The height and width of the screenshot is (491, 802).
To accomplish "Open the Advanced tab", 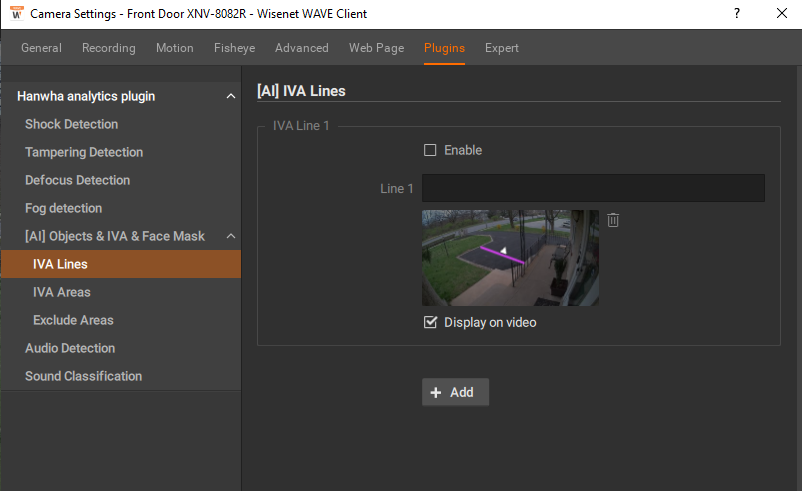I will point(302,48).
